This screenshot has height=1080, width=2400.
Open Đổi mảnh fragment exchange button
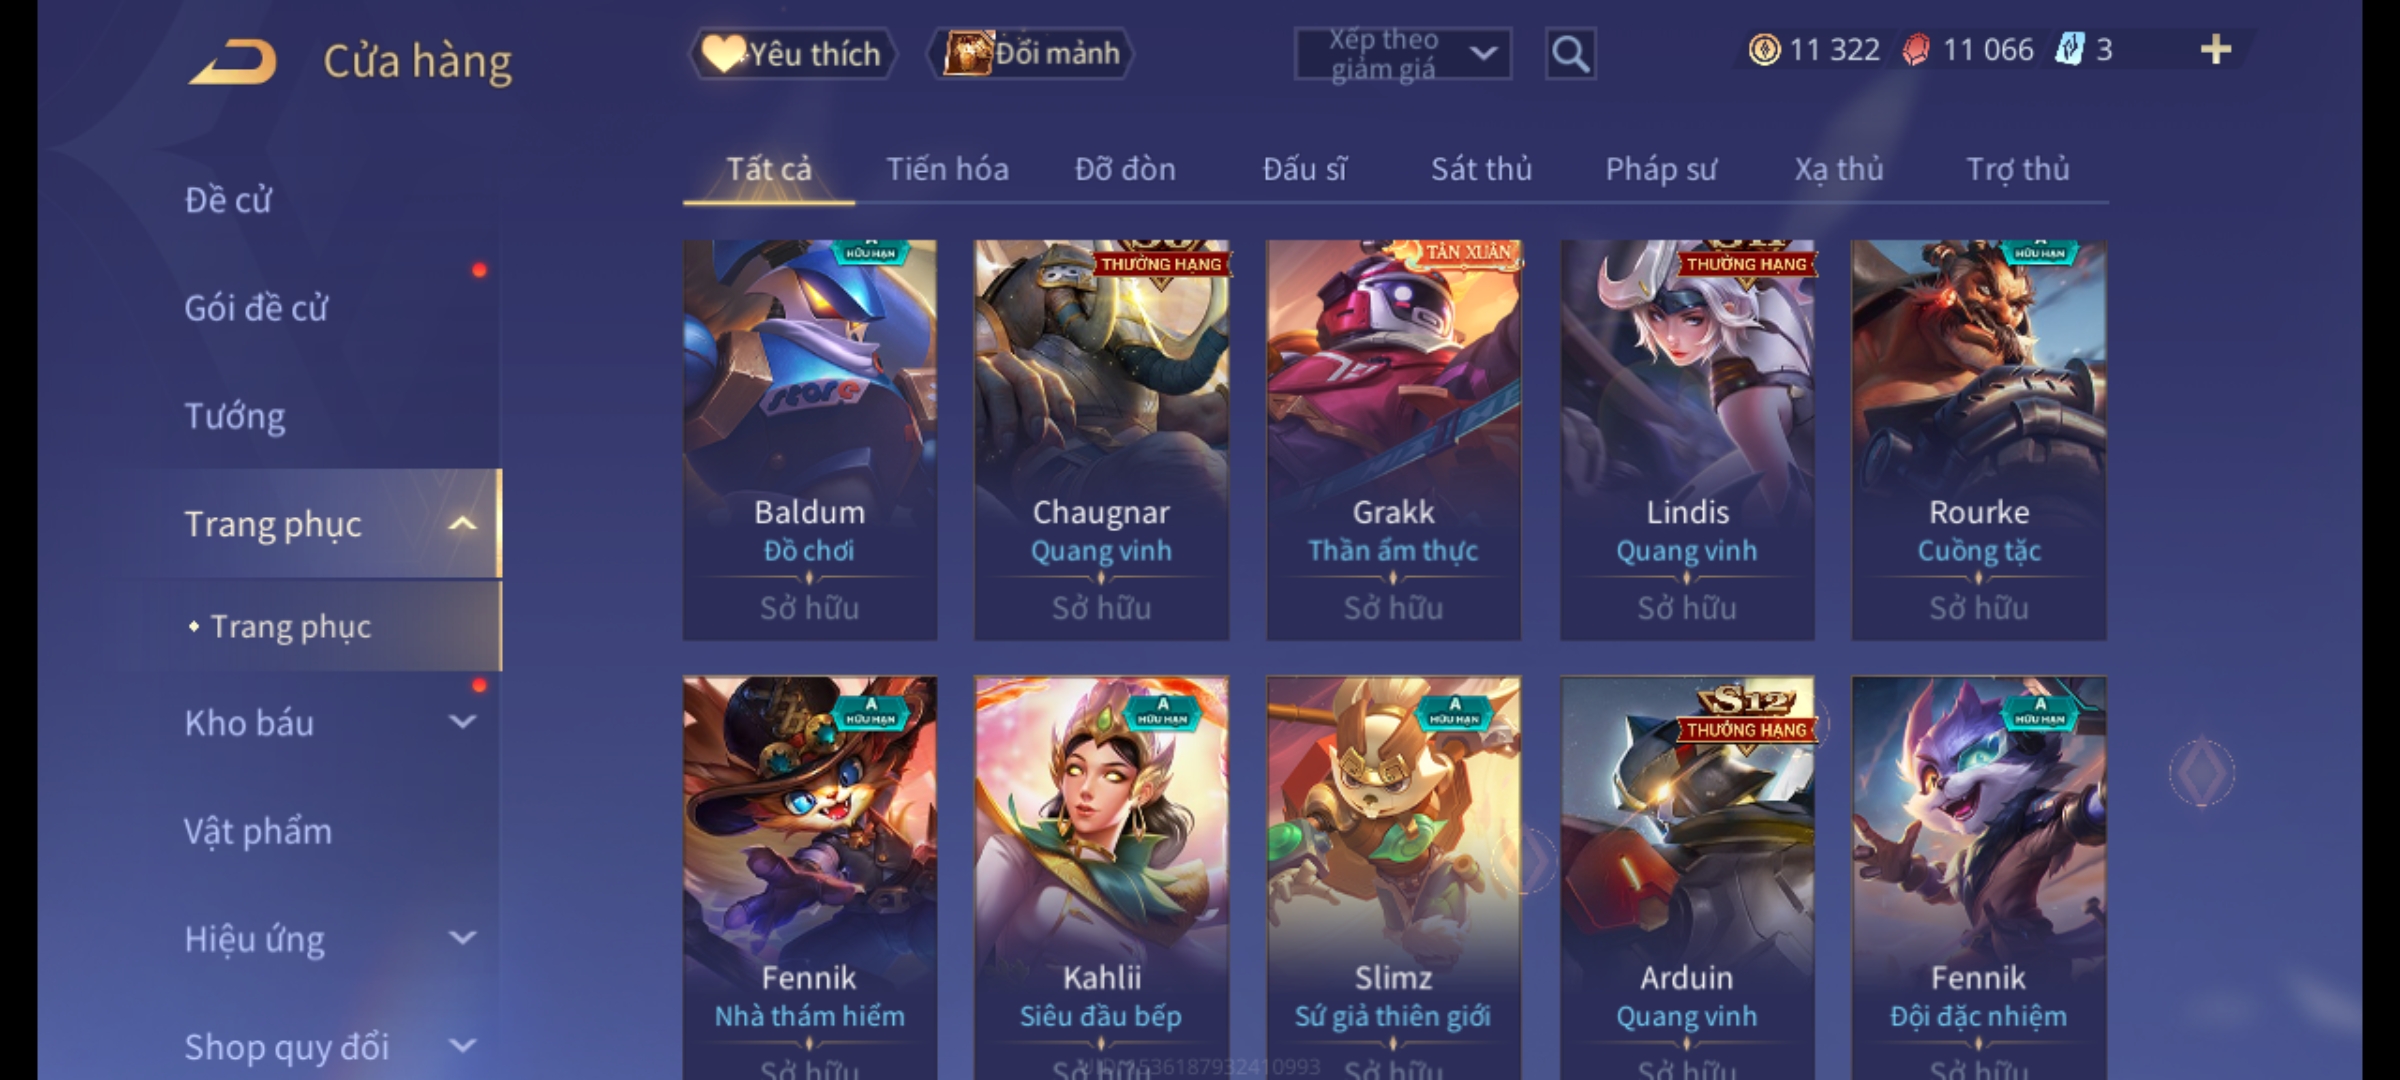[x=1032, y=53]
